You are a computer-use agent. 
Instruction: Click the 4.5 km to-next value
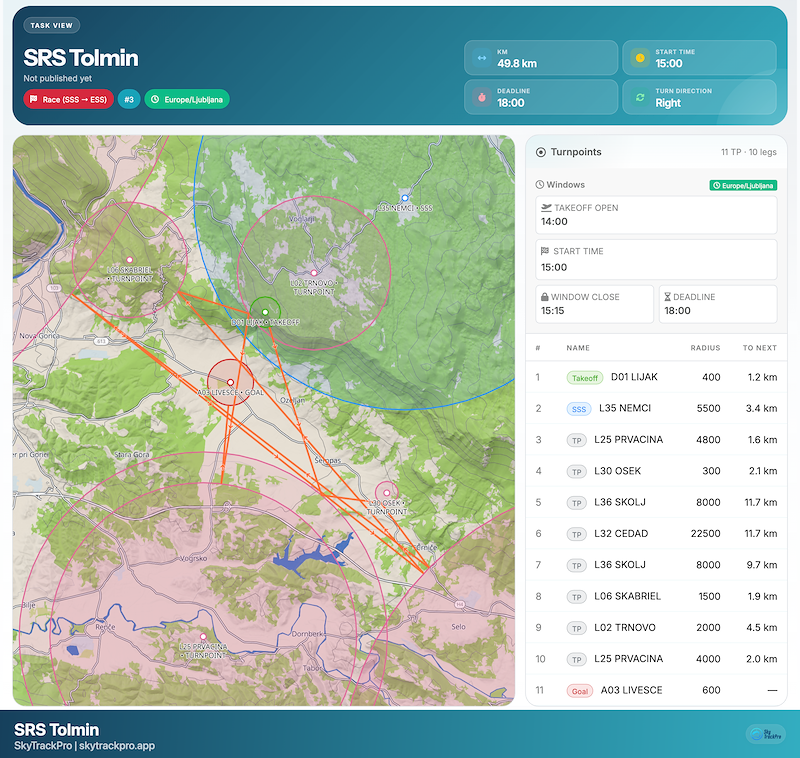coord(762,627)
